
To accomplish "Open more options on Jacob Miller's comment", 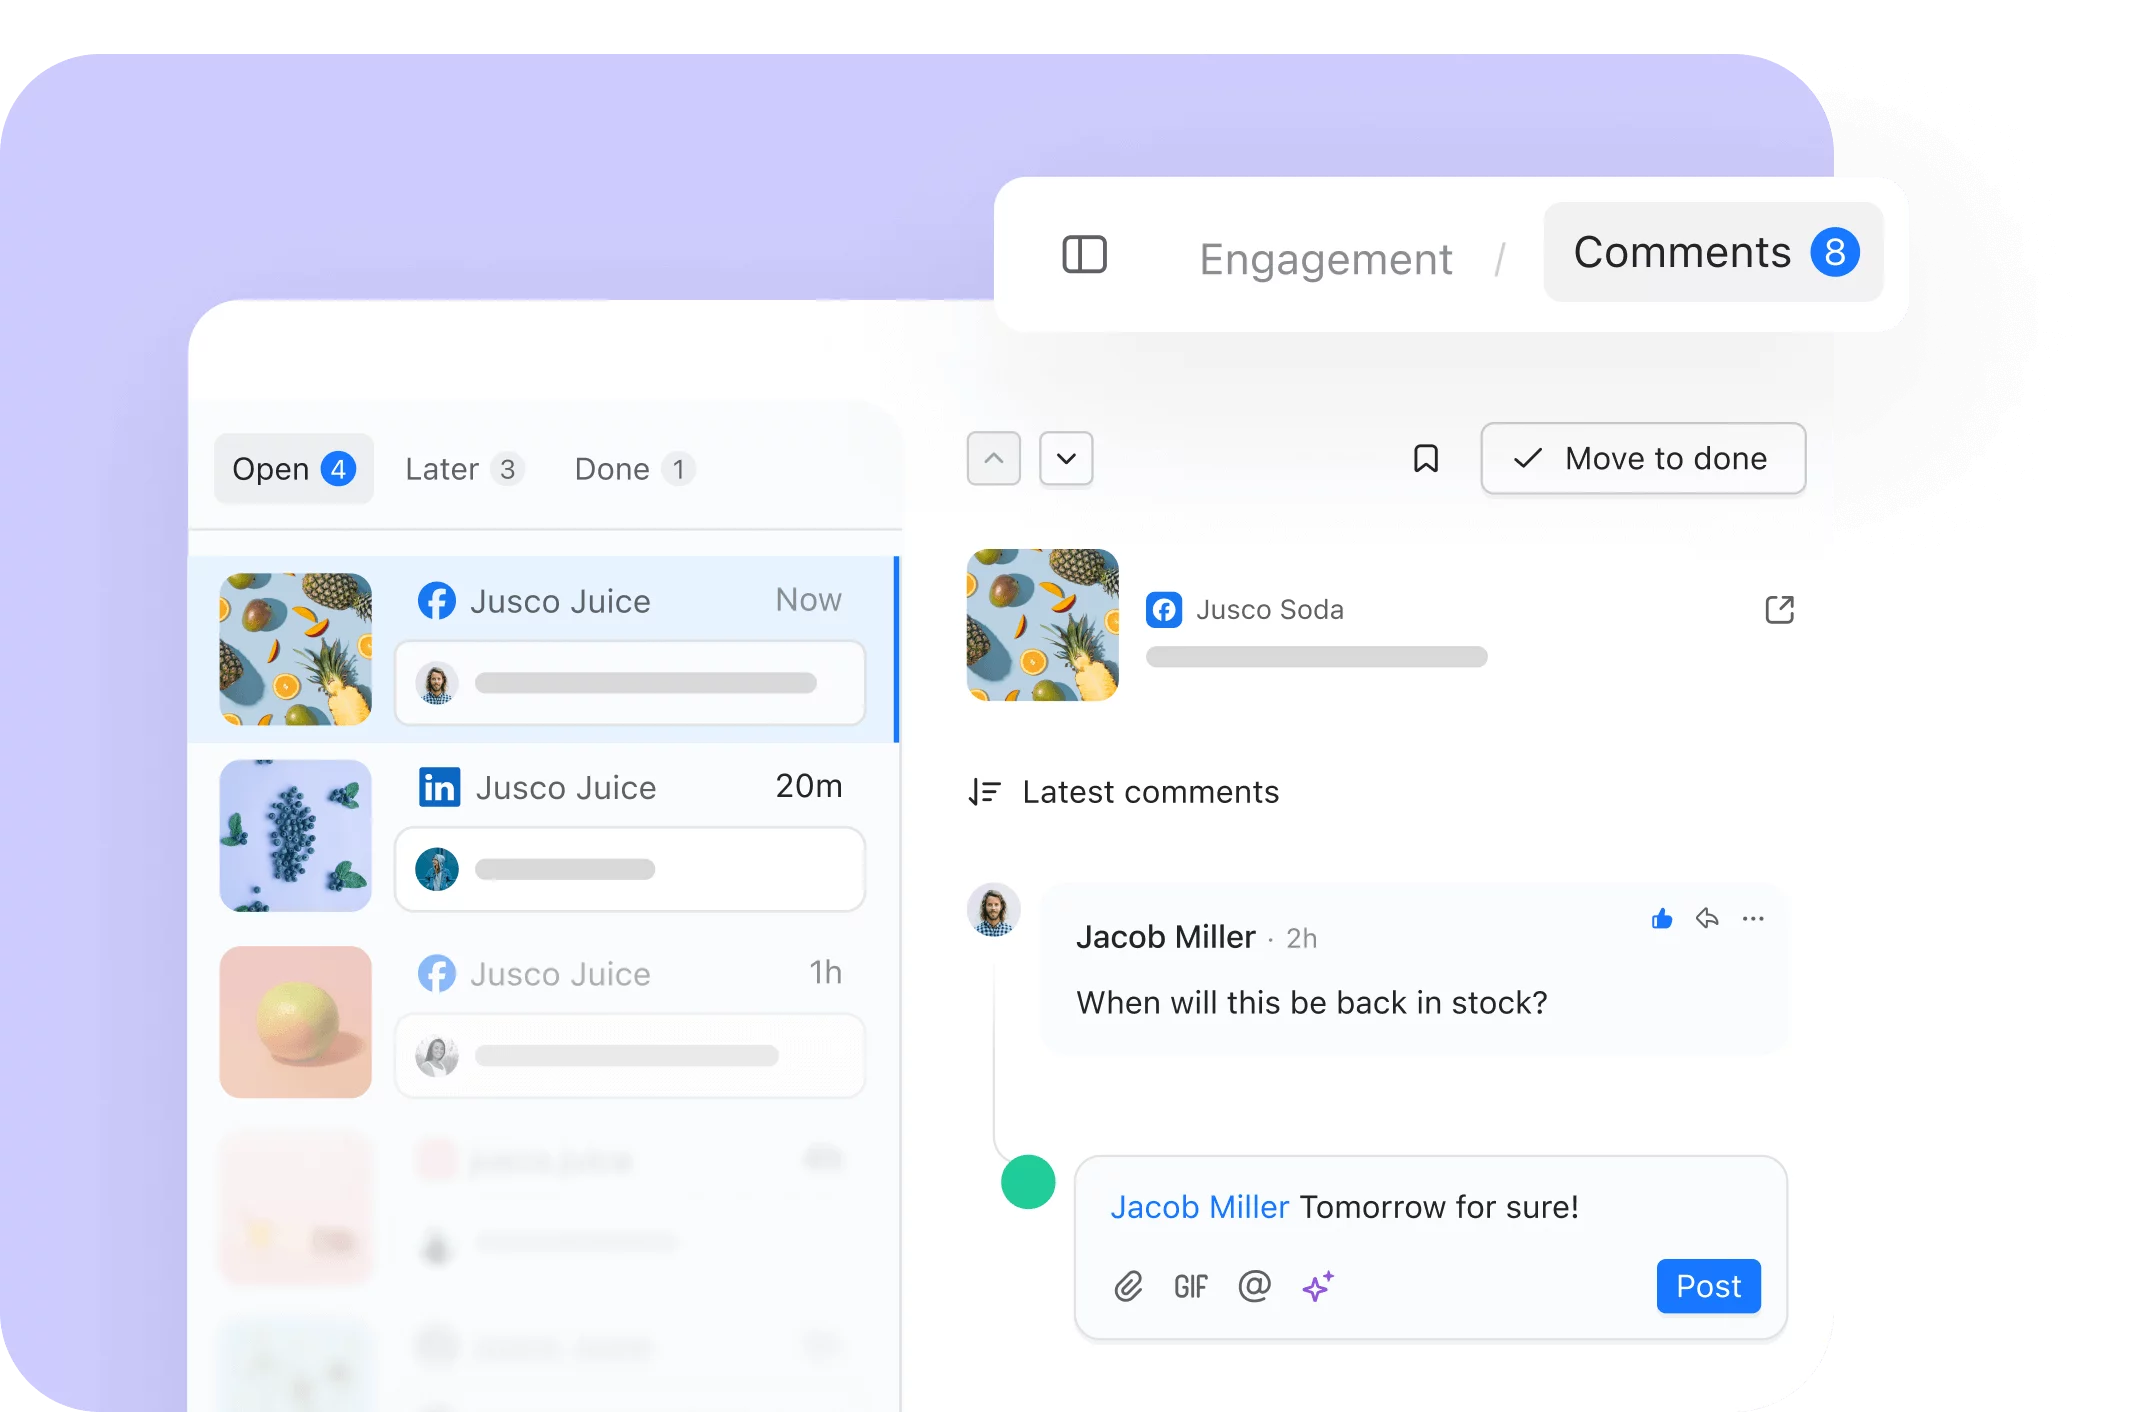I will [1753, 918].
